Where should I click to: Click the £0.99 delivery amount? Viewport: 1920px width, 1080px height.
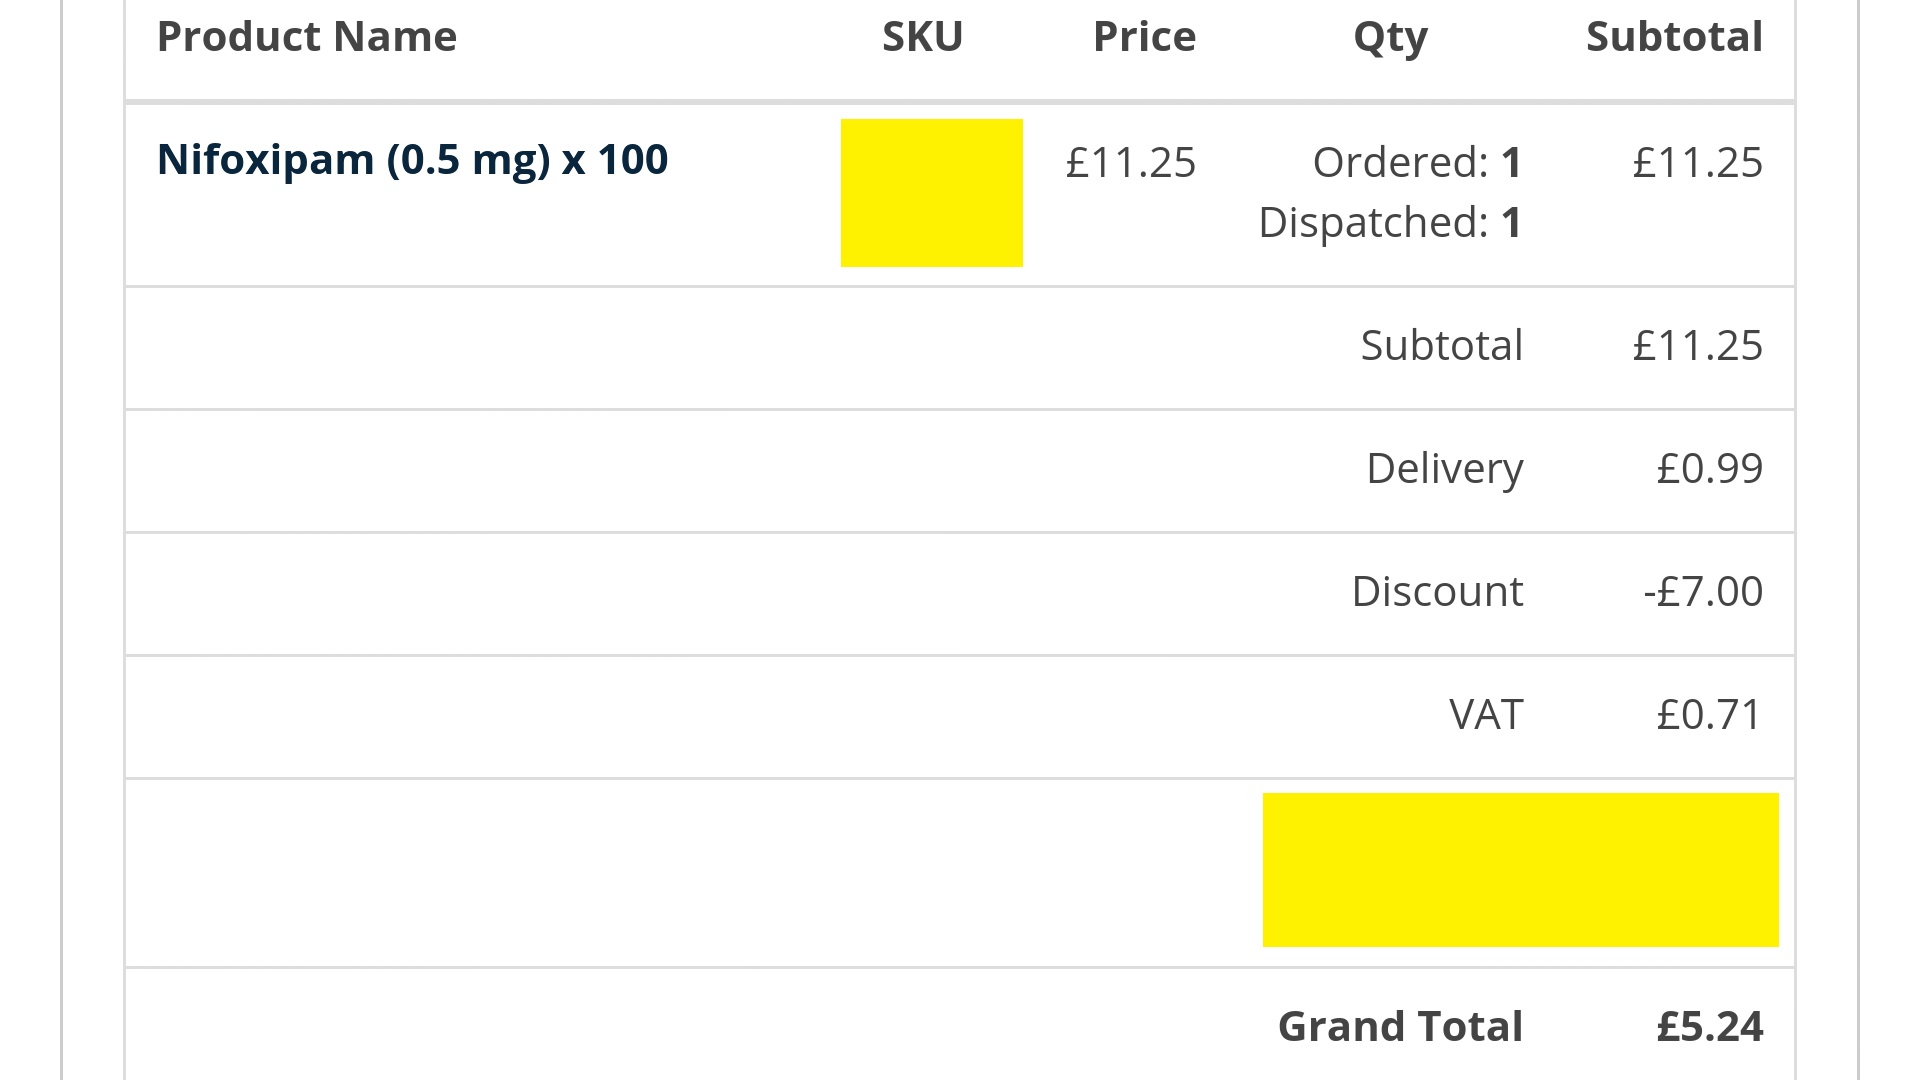pos(1709,469)
